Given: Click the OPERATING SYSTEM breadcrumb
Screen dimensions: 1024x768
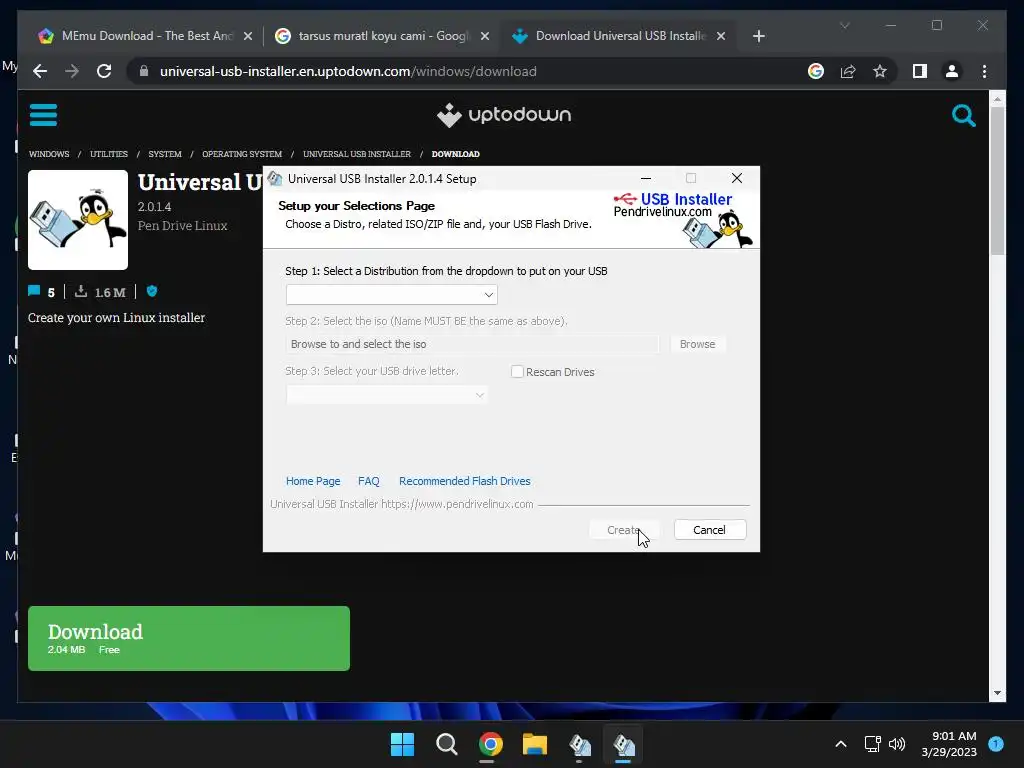Looking at the screenshot, I should pyautogui.click(x=242, y=154).
